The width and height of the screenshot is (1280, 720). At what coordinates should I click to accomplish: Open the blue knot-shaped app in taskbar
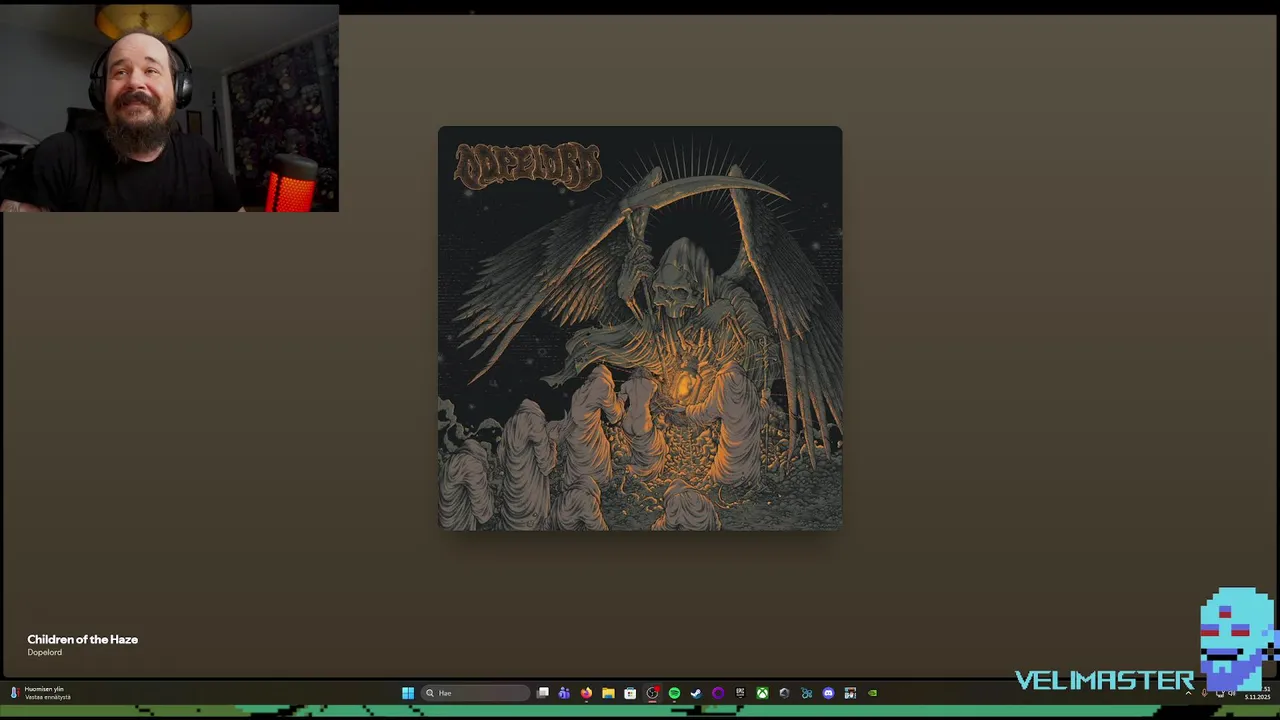(x=806, y=693)
